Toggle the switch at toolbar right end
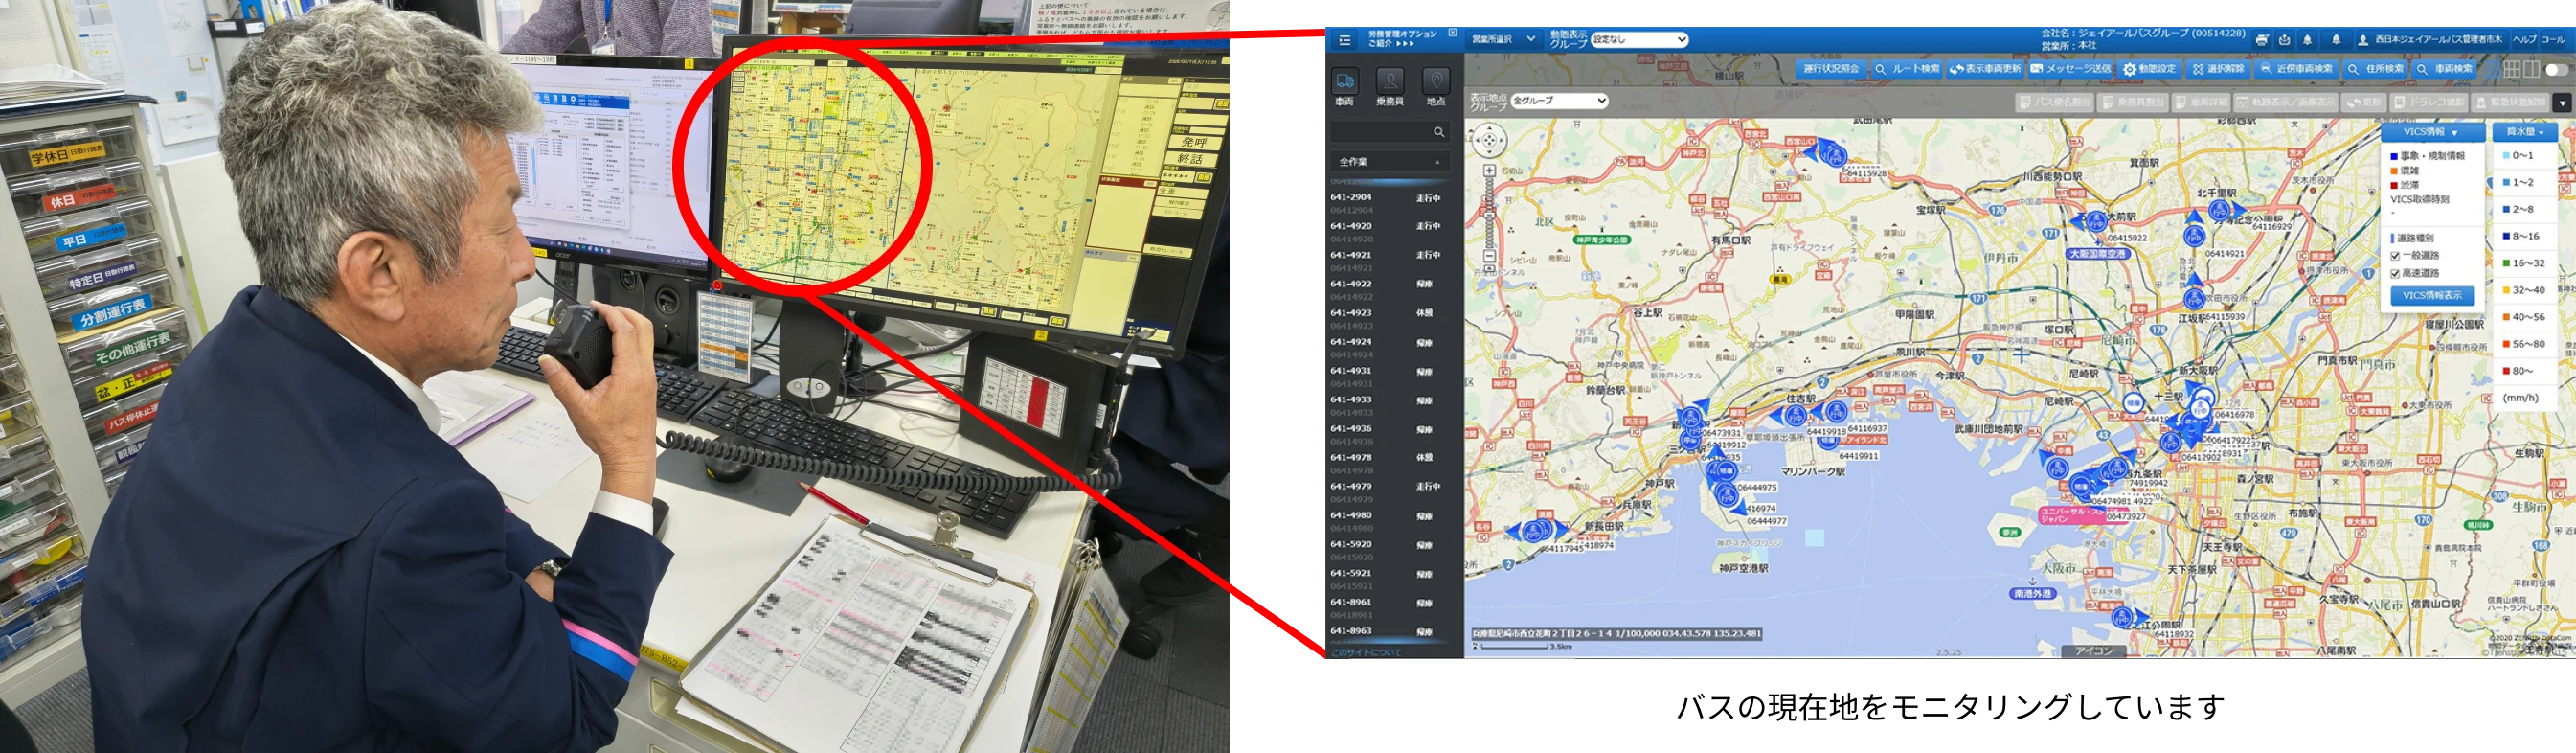 (x=2556, y=70)
